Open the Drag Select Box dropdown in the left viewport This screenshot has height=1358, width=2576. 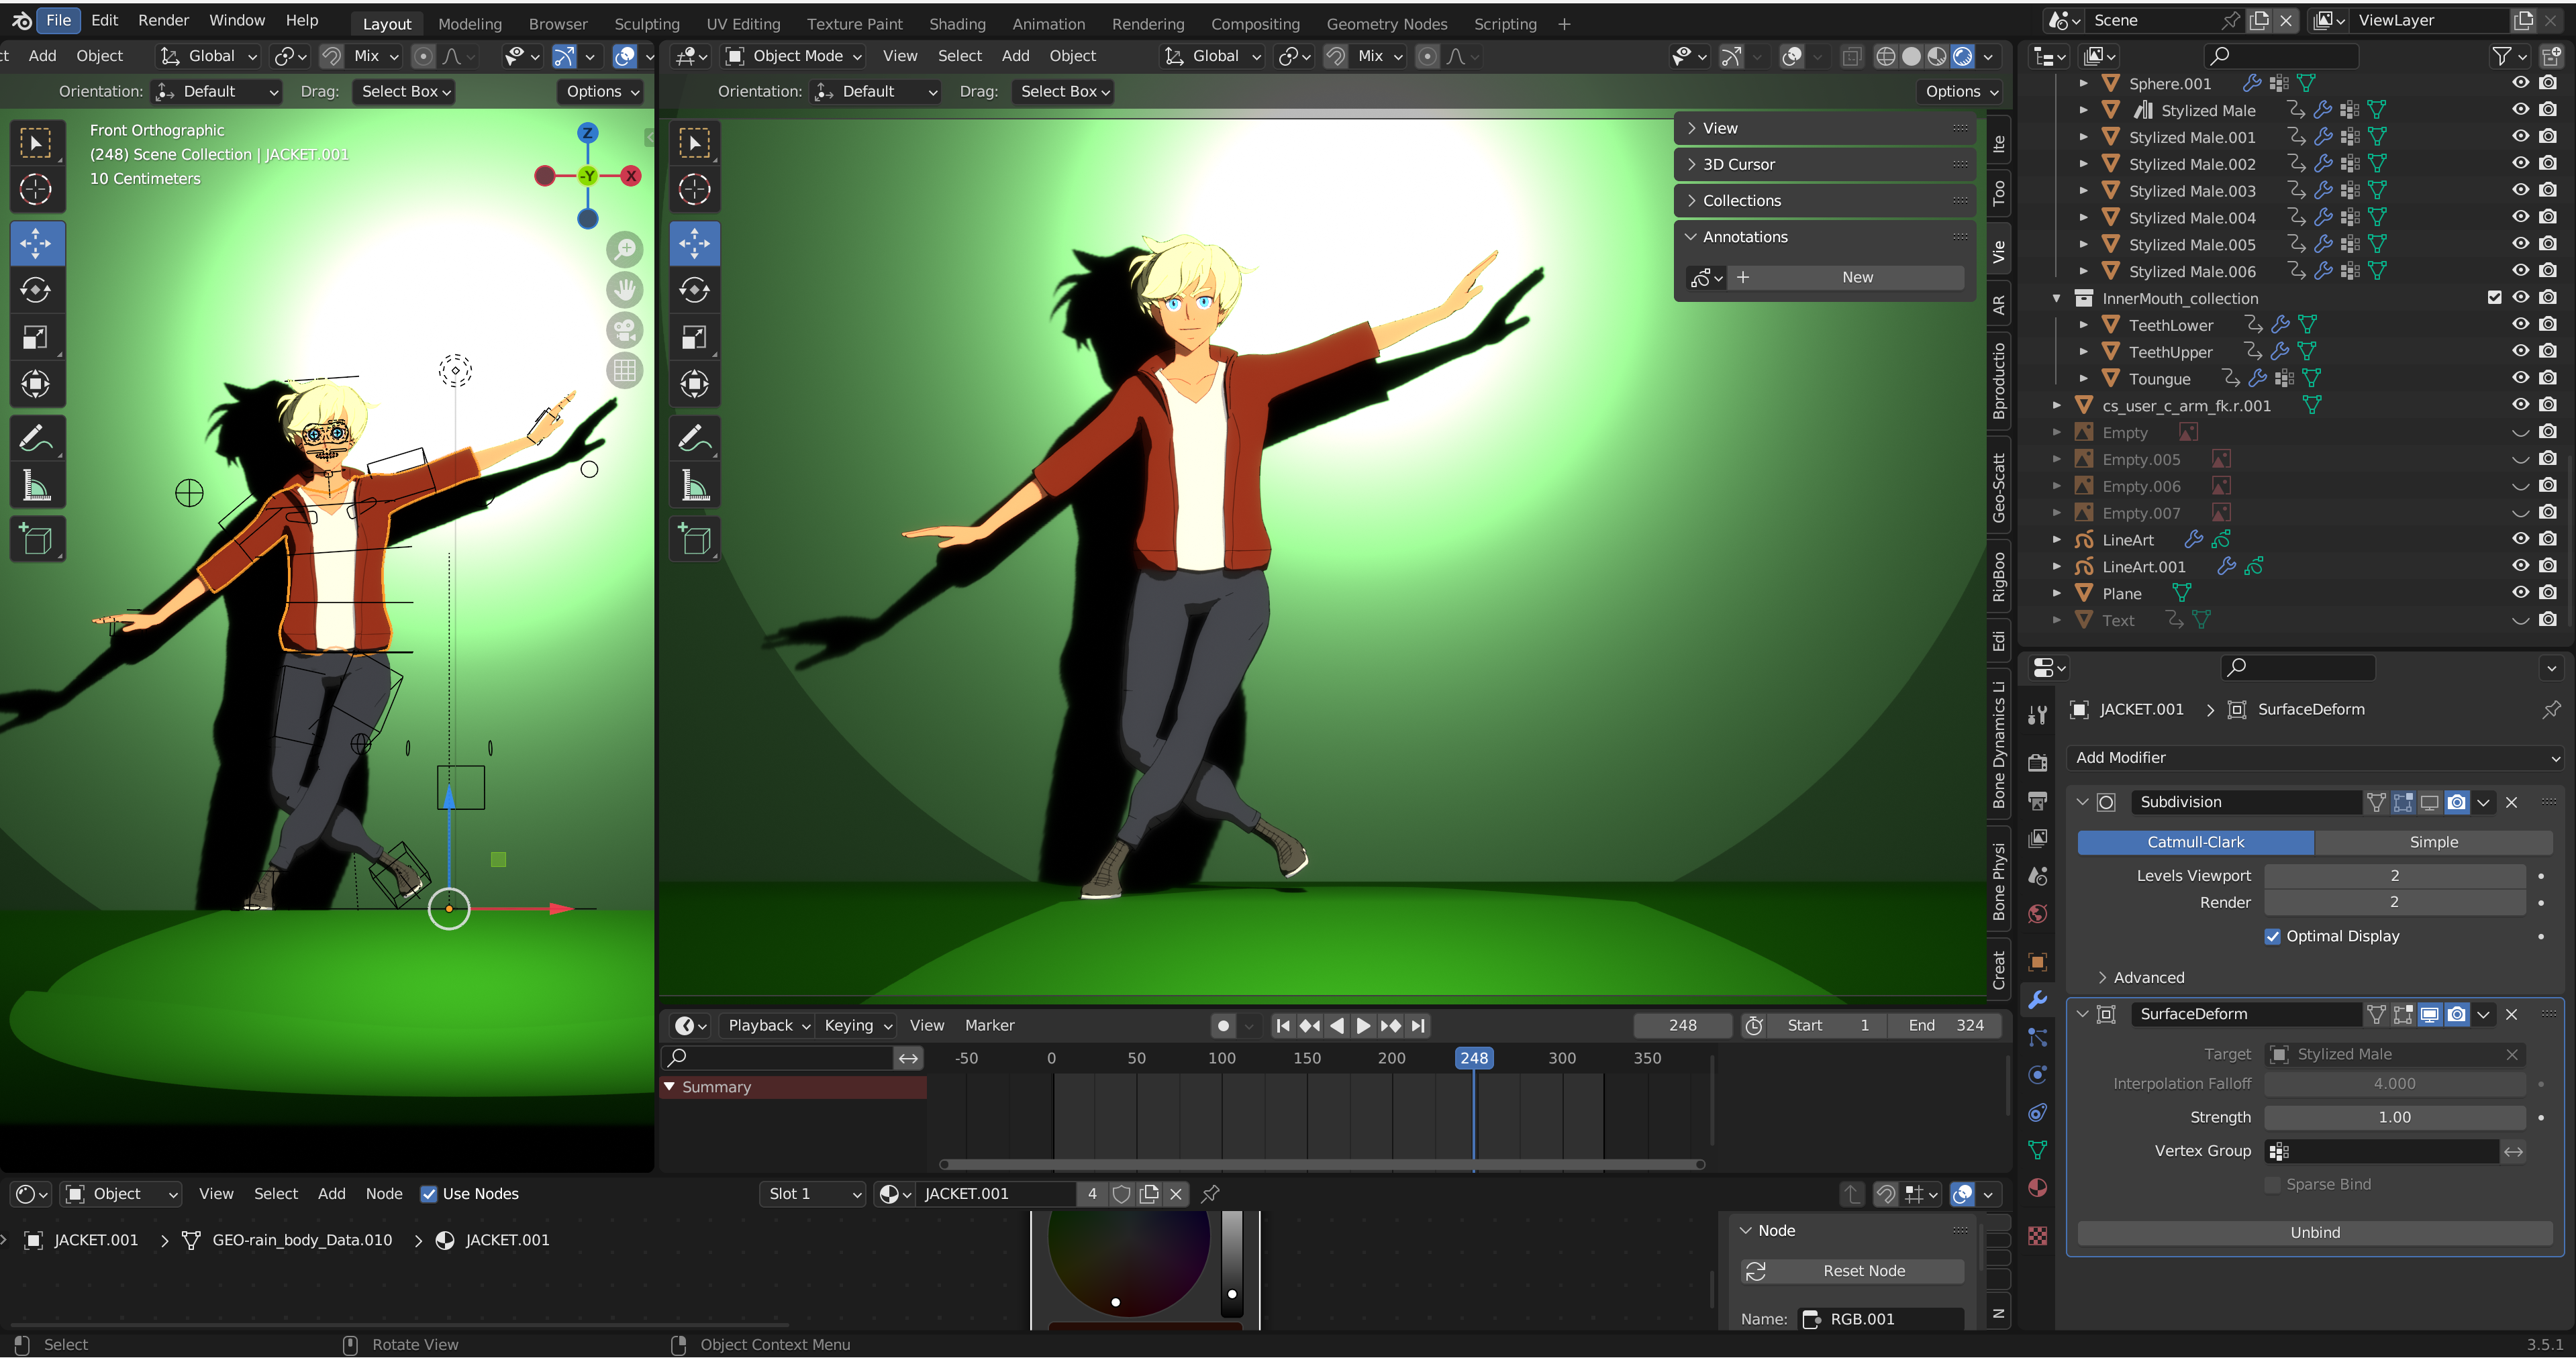pos(405,91)
